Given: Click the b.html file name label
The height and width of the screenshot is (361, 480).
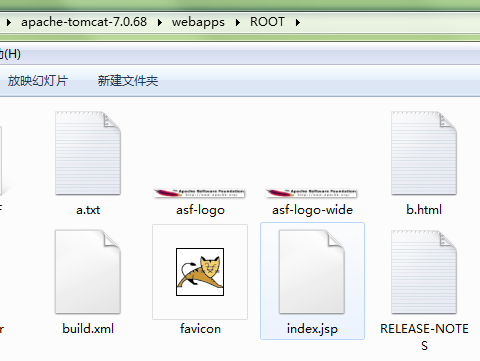Looking at the screenshot, I should (424, 210).
